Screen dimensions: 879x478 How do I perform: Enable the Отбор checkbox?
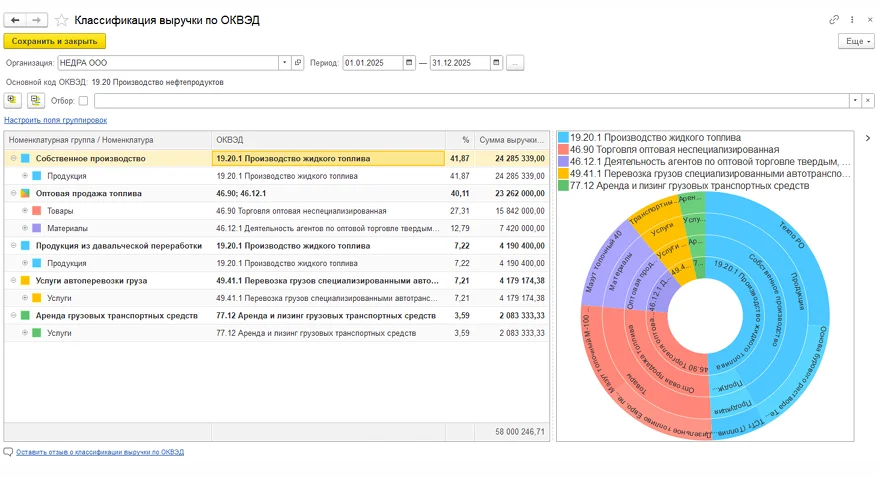83,100
